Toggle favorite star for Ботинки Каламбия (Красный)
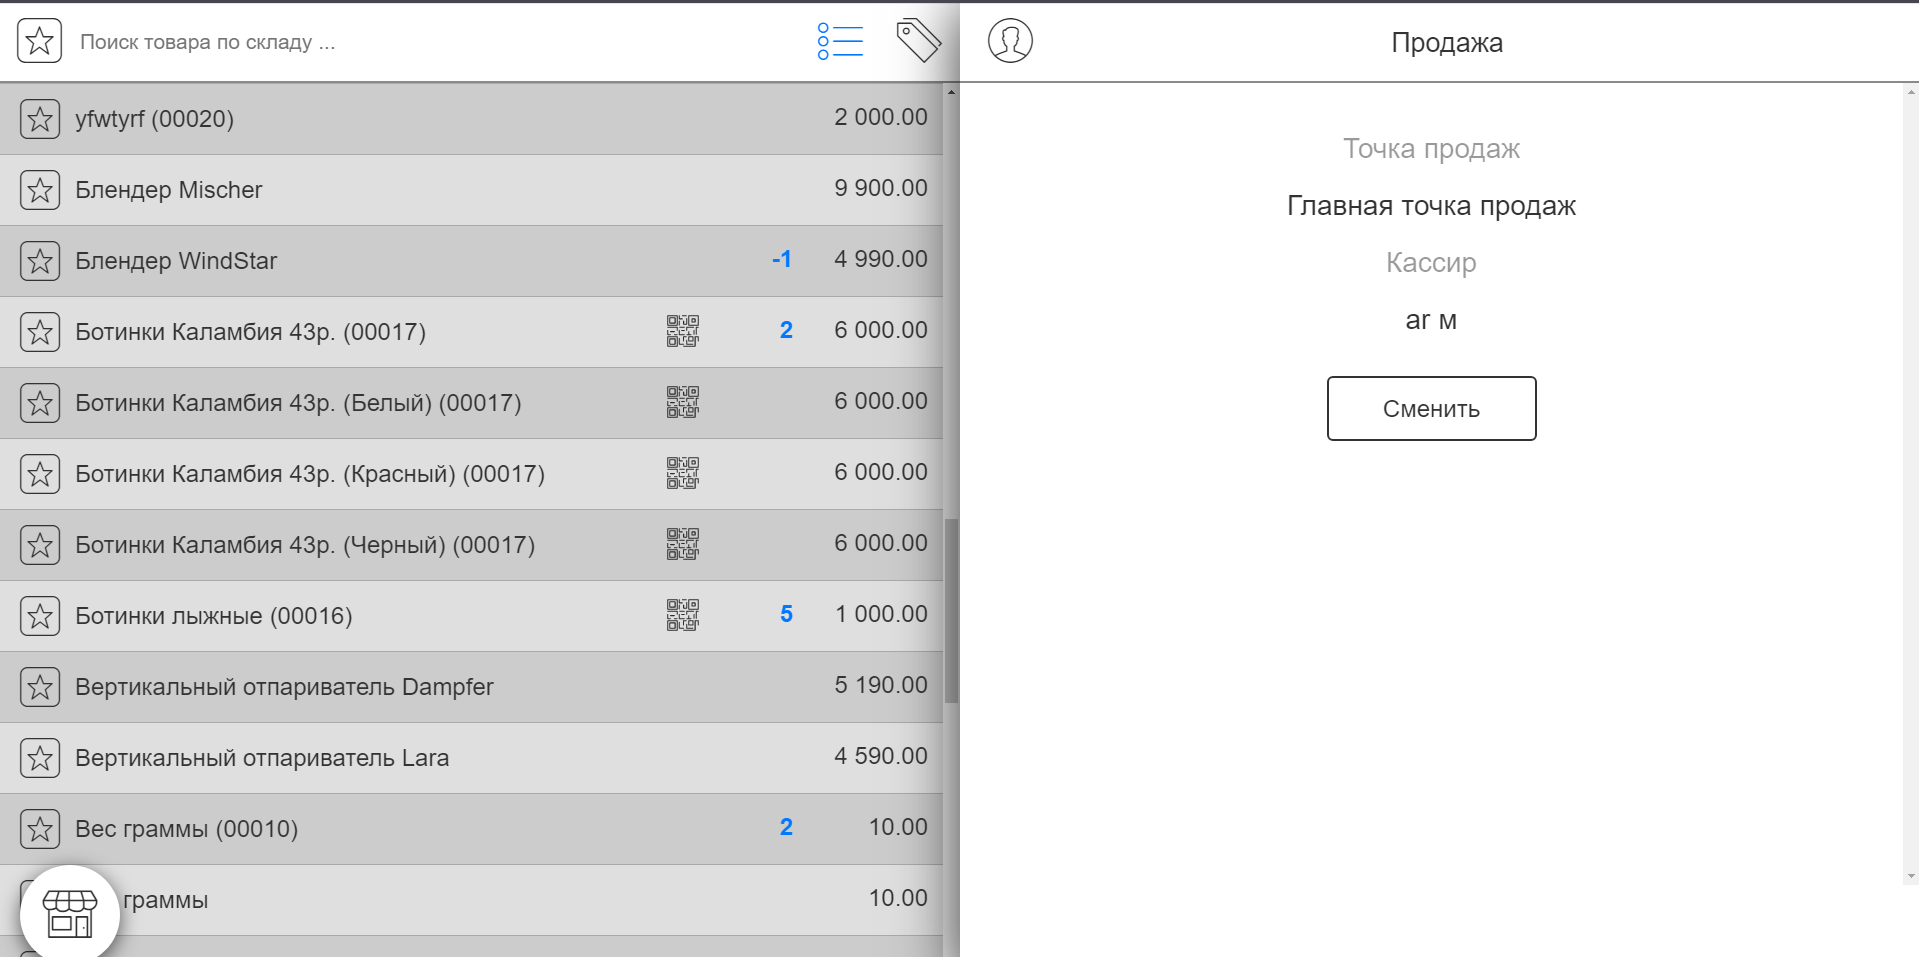Viewport: 1919px width, 957px height. [40, 474]
